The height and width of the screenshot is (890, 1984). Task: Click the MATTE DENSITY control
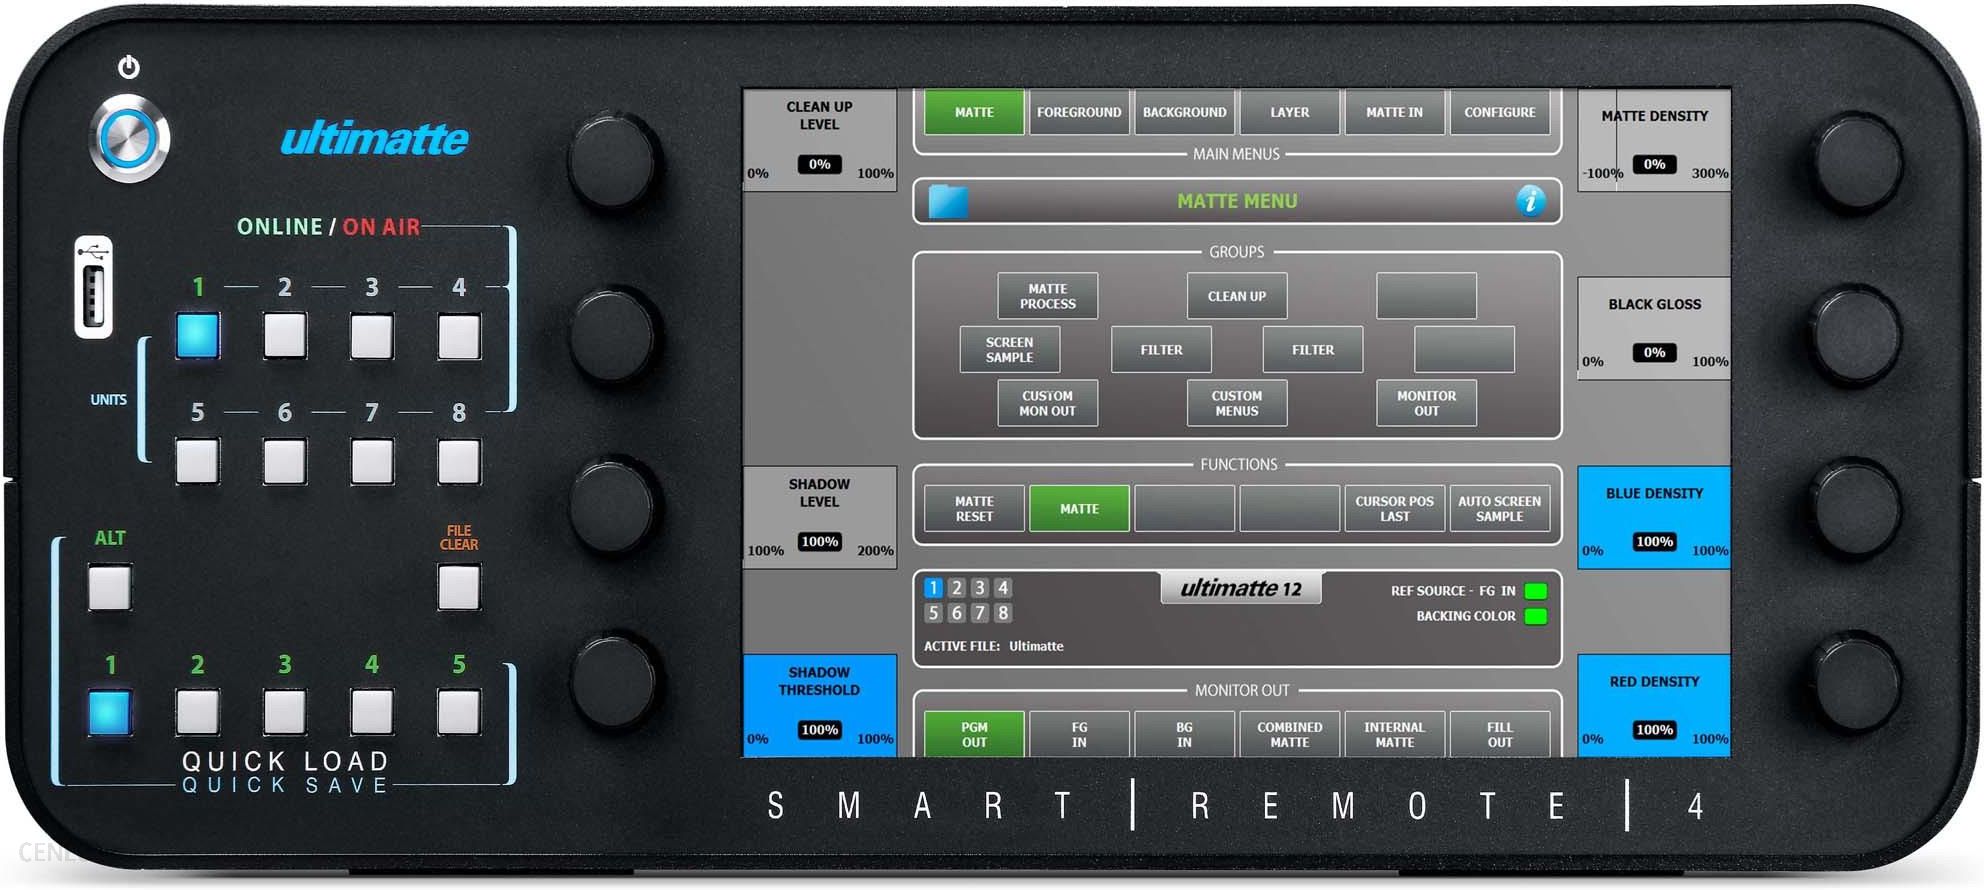click(x=1654, y=140)
